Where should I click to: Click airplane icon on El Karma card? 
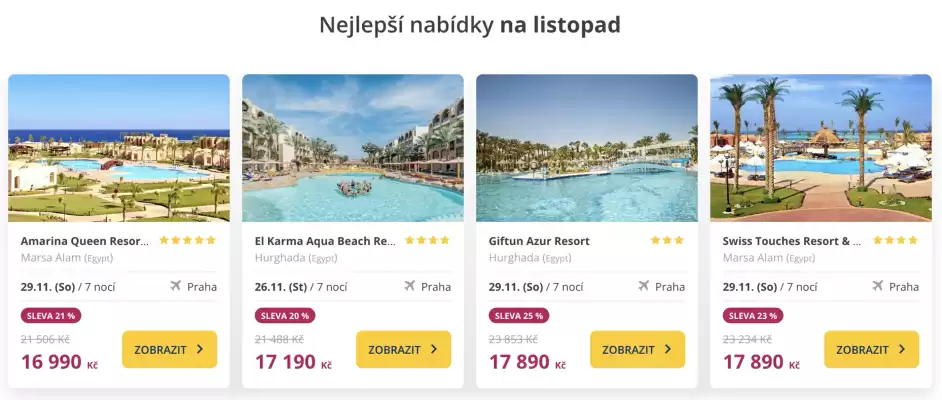(x=410, y=286)
